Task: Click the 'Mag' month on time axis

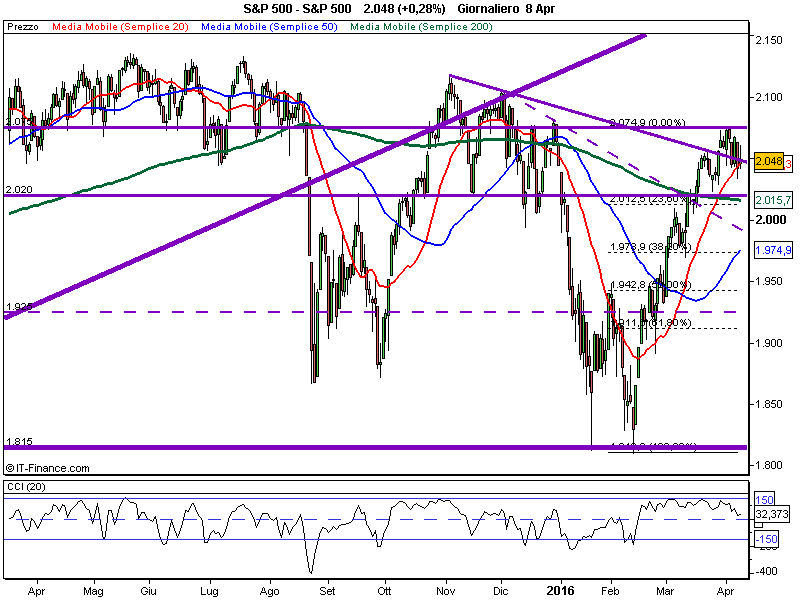Action: pyautogui.click(x=93, y=591)
